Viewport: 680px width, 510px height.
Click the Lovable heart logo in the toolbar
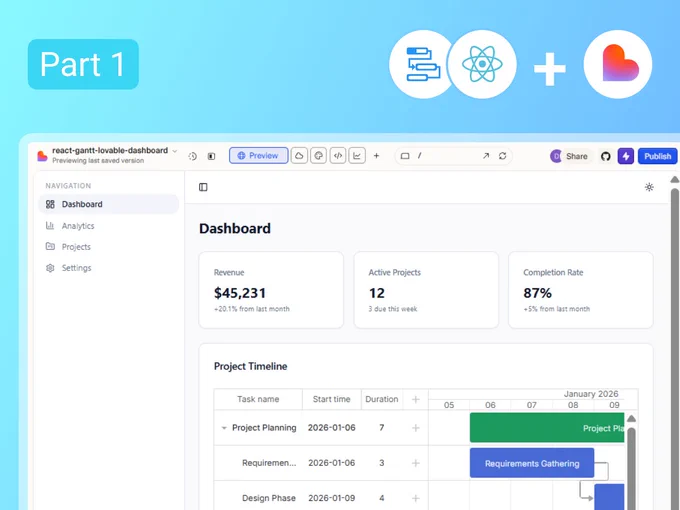[42, 156]
